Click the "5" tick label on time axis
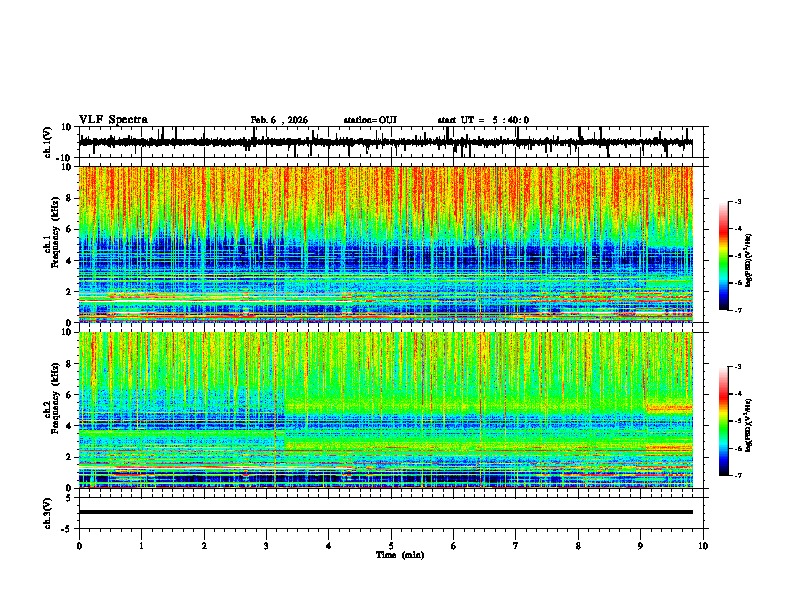Screen dimensions: 792x612 pos(391,546)
